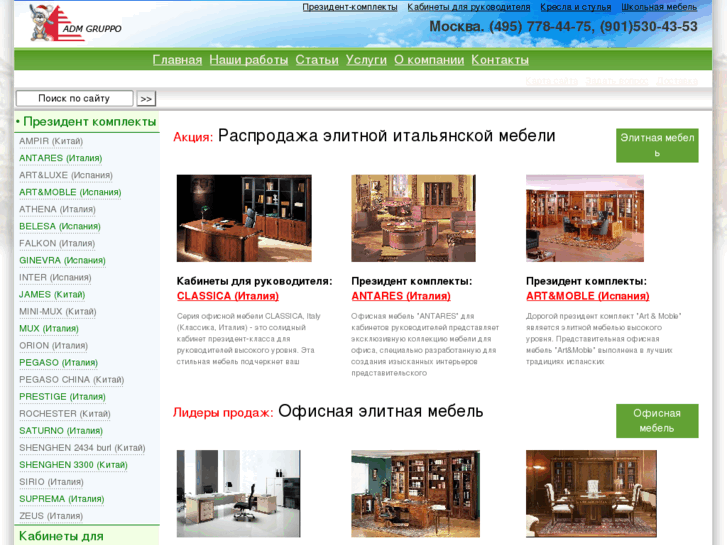727x545 pixels.
Task: Click the Москва phone number header text
Action: (x=563, y=26)
